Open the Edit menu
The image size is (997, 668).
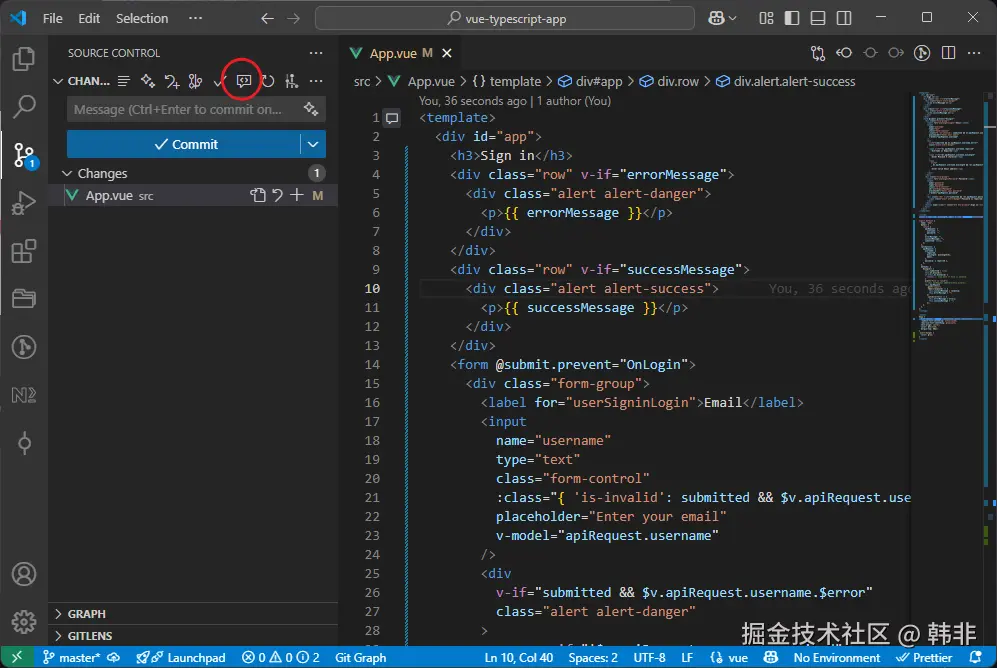point(89,18)
